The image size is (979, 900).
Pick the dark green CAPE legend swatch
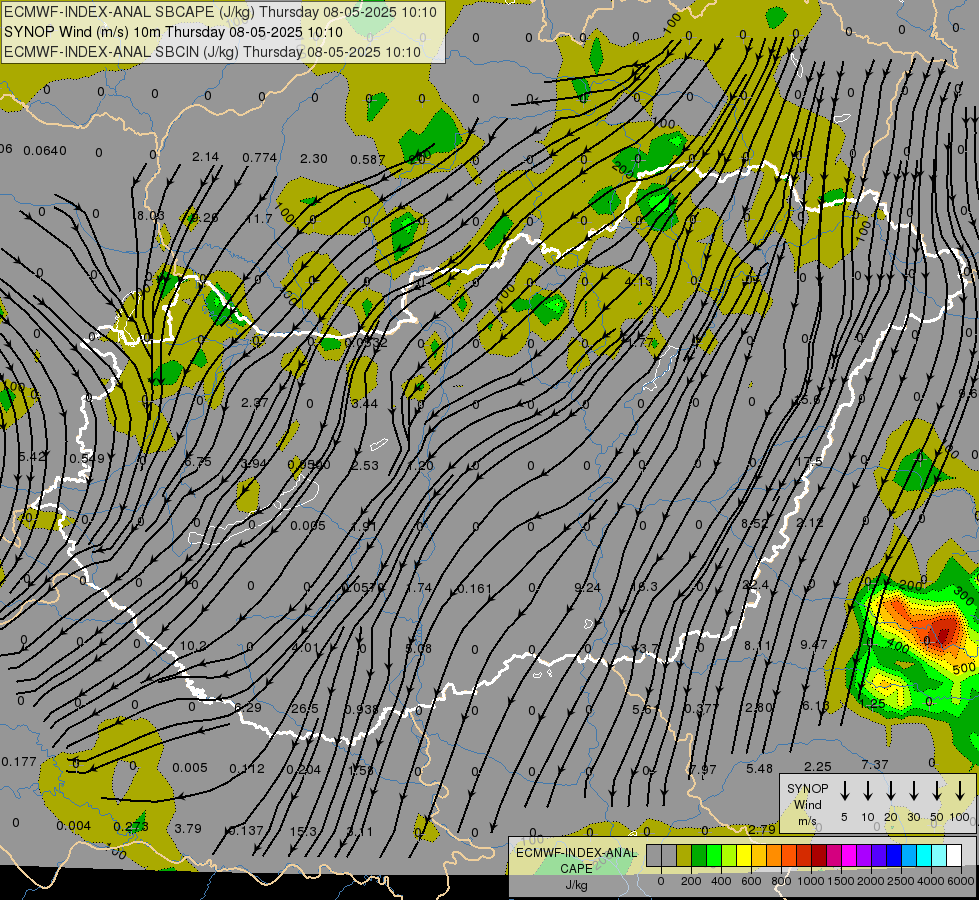tap(699, 856)
